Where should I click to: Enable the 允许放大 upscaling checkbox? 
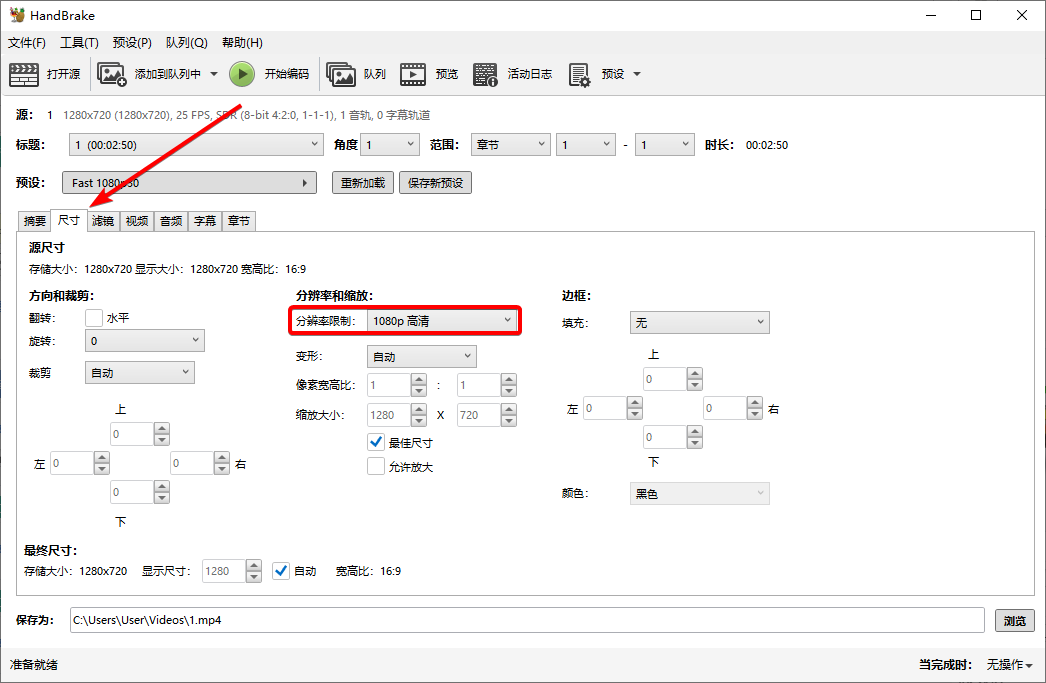click(376, 465)
